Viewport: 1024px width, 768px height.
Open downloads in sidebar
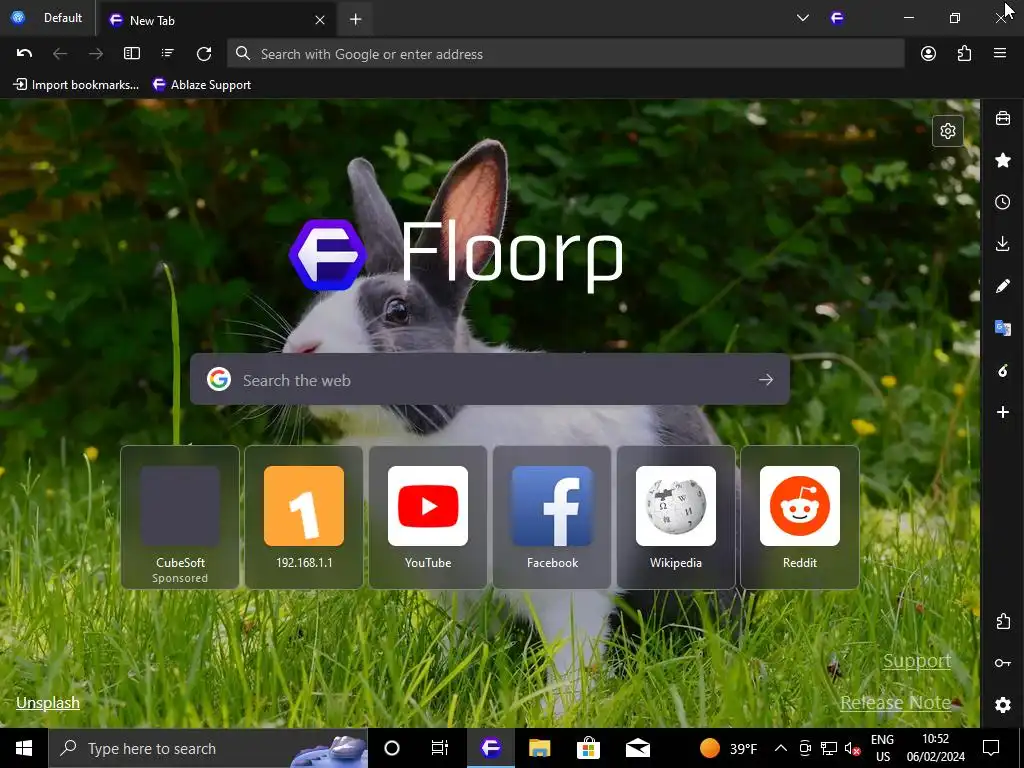(1002, 244)
